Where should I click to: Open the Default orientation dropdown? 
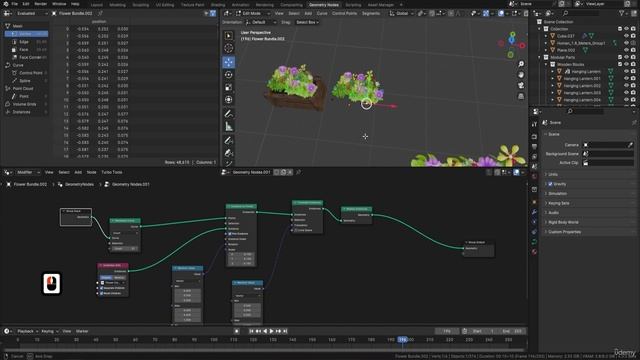pos(261,22)
